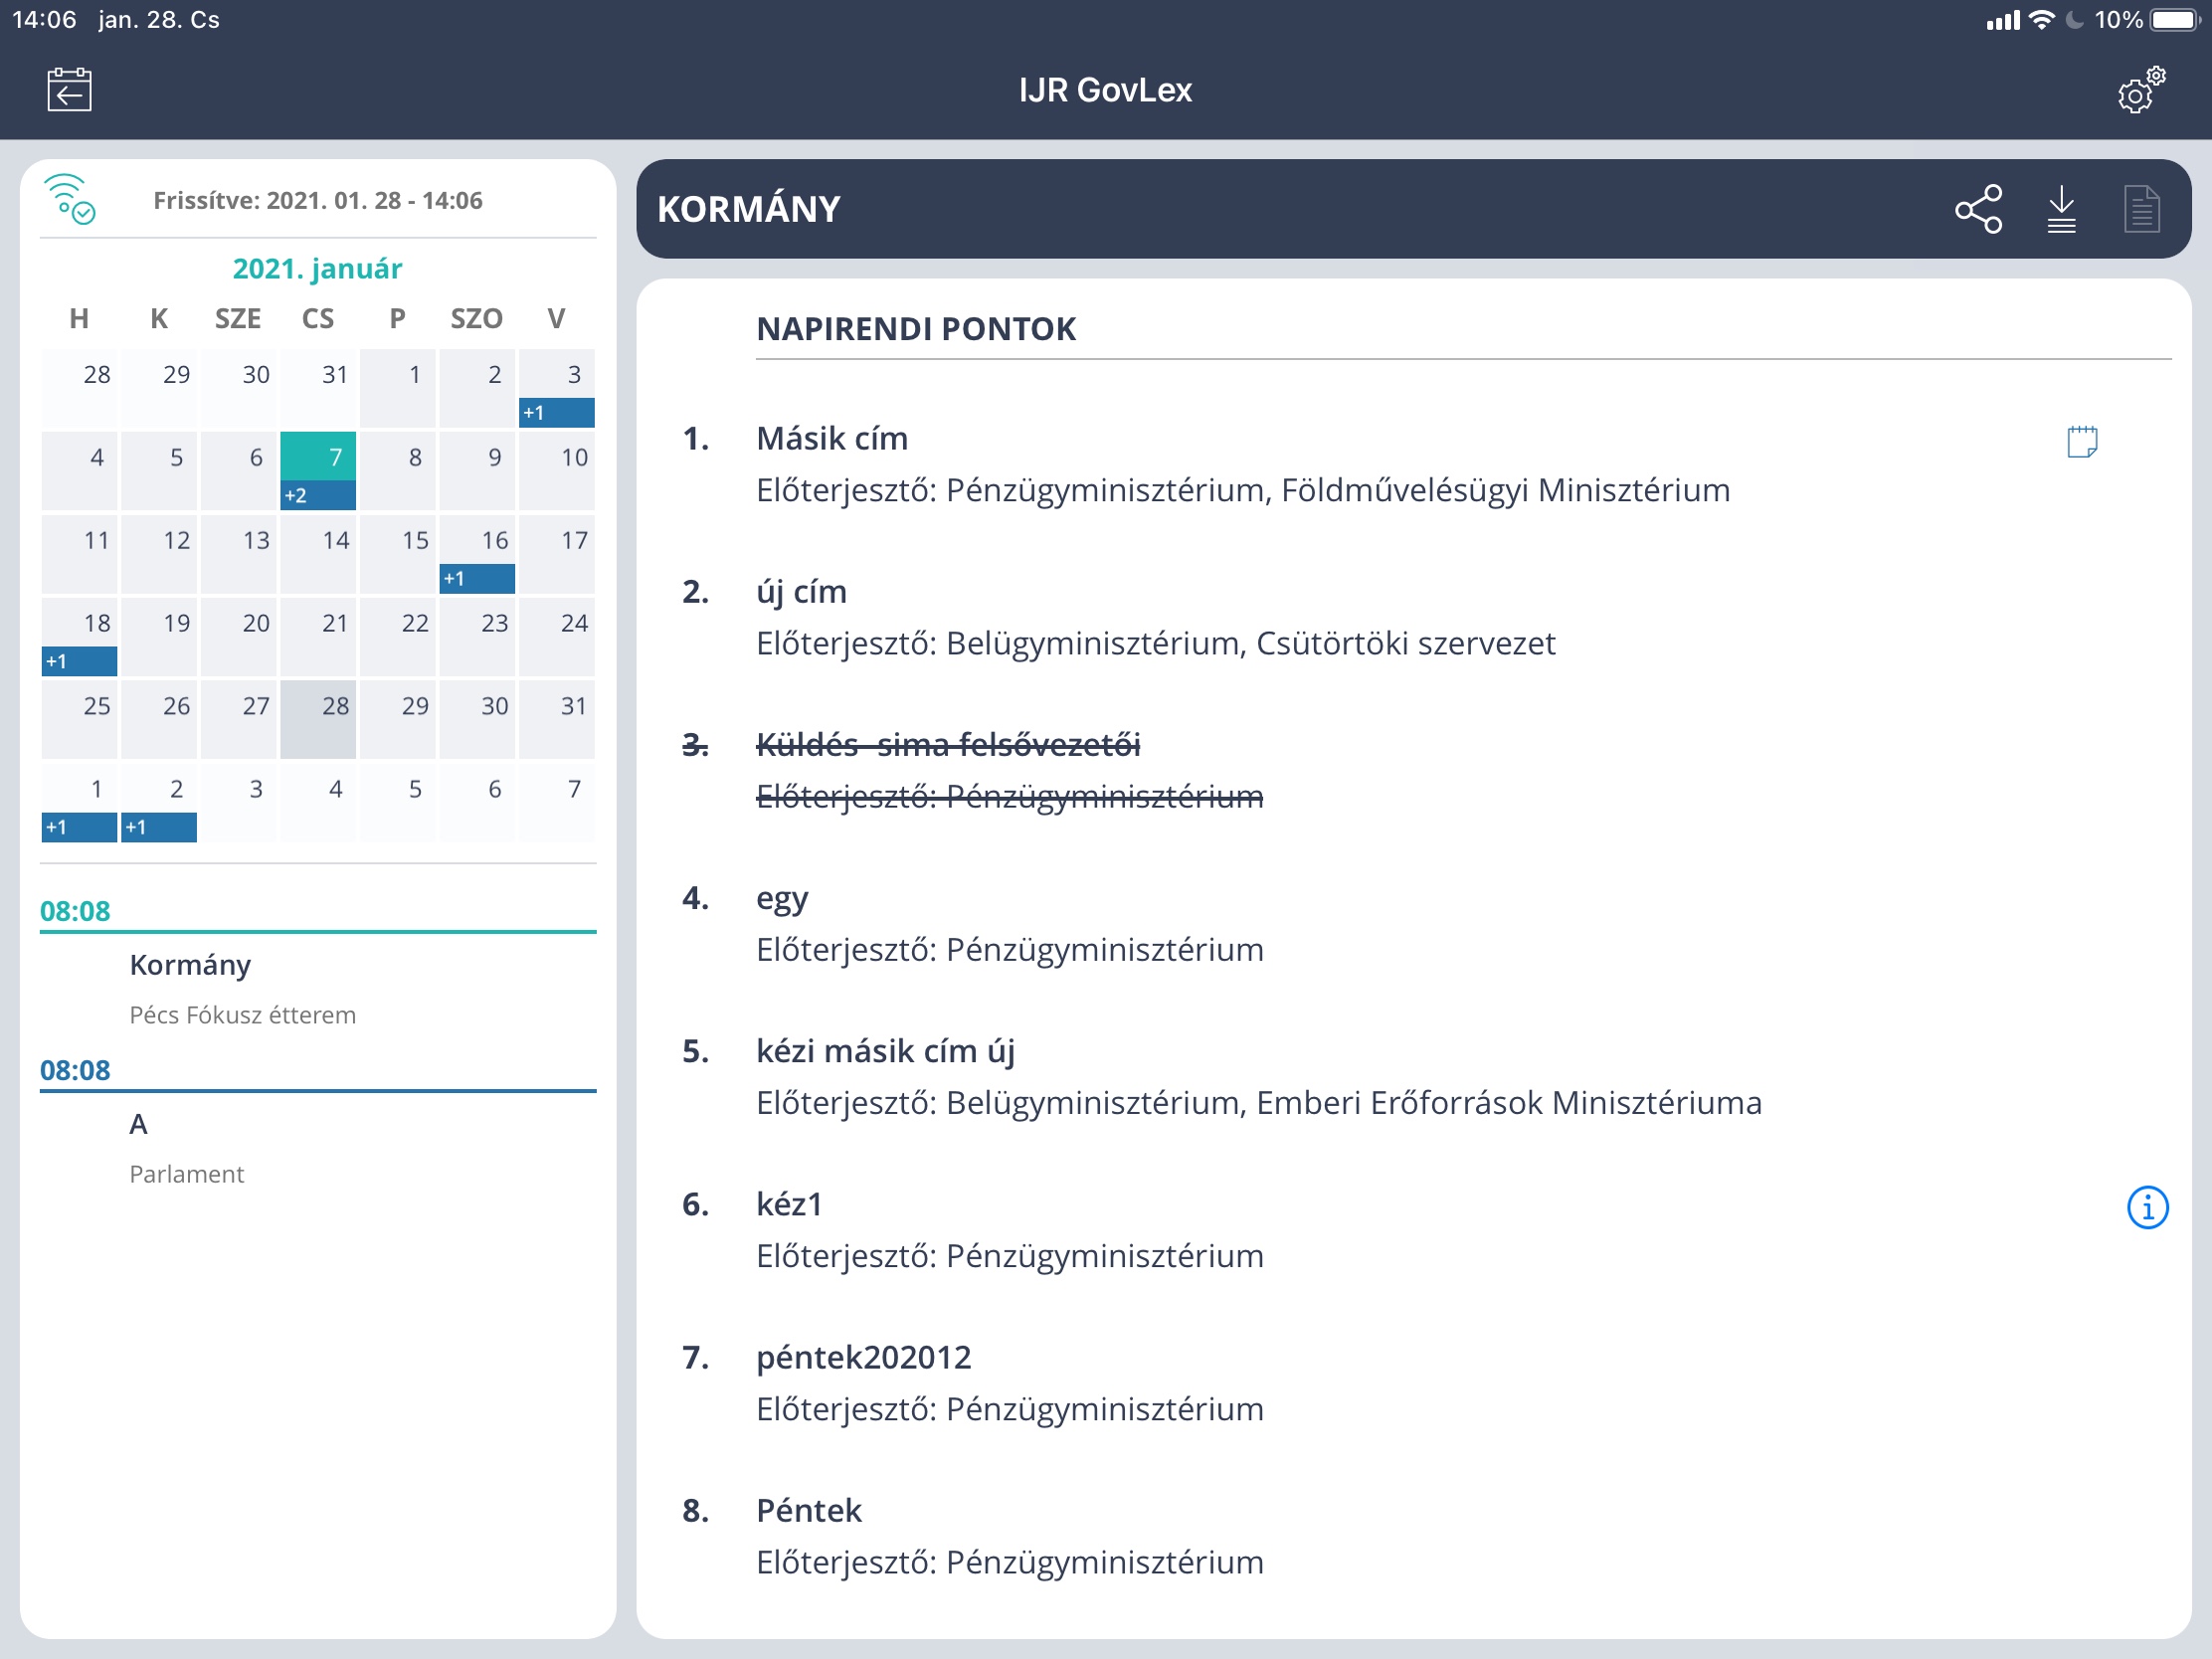This screenshot has width=2212, height=1659.
Task: Tap the calendar back icon
Action: (x=69, y=90)
